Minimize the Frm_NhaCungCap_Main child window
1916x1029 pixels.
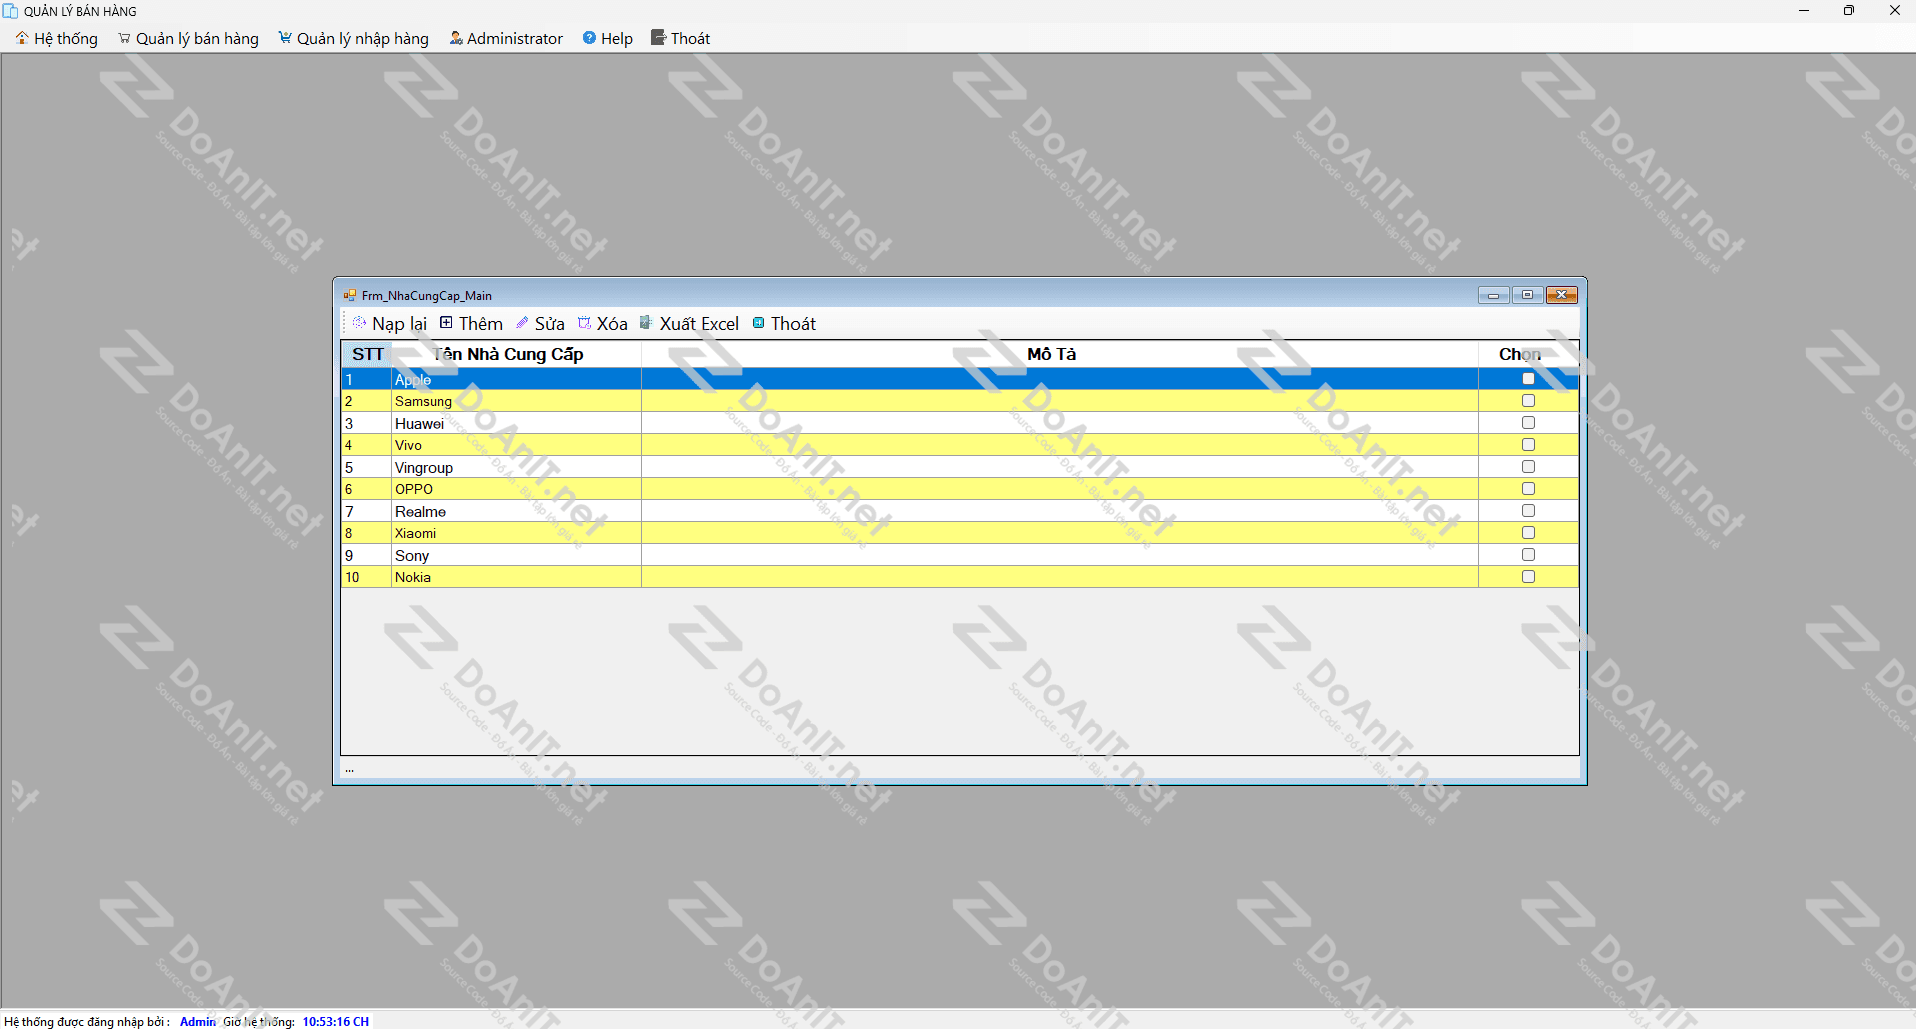(x=1493, y=295)
